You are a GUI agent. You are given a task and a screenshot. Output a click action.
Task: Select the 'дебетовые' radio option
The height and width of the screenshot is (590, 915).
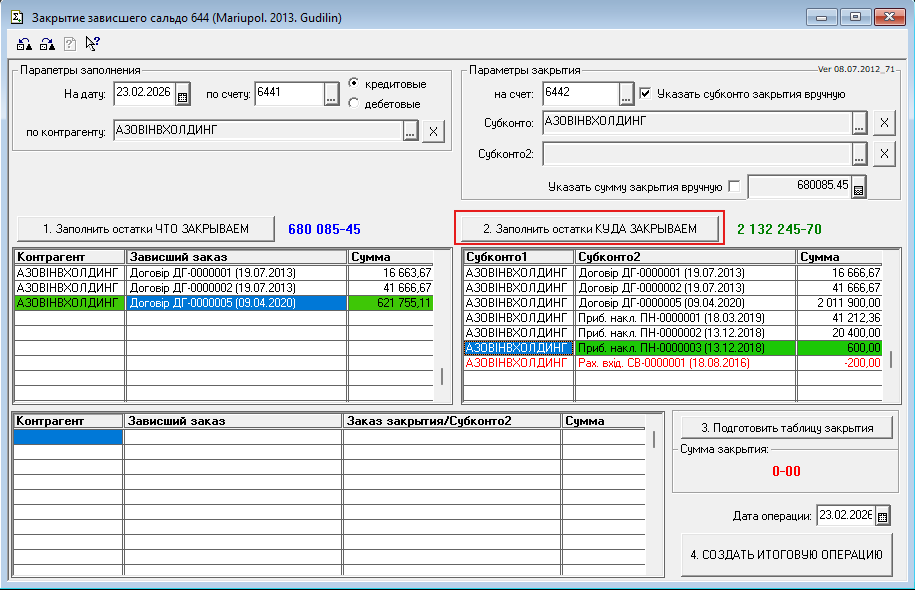[354, 104]
